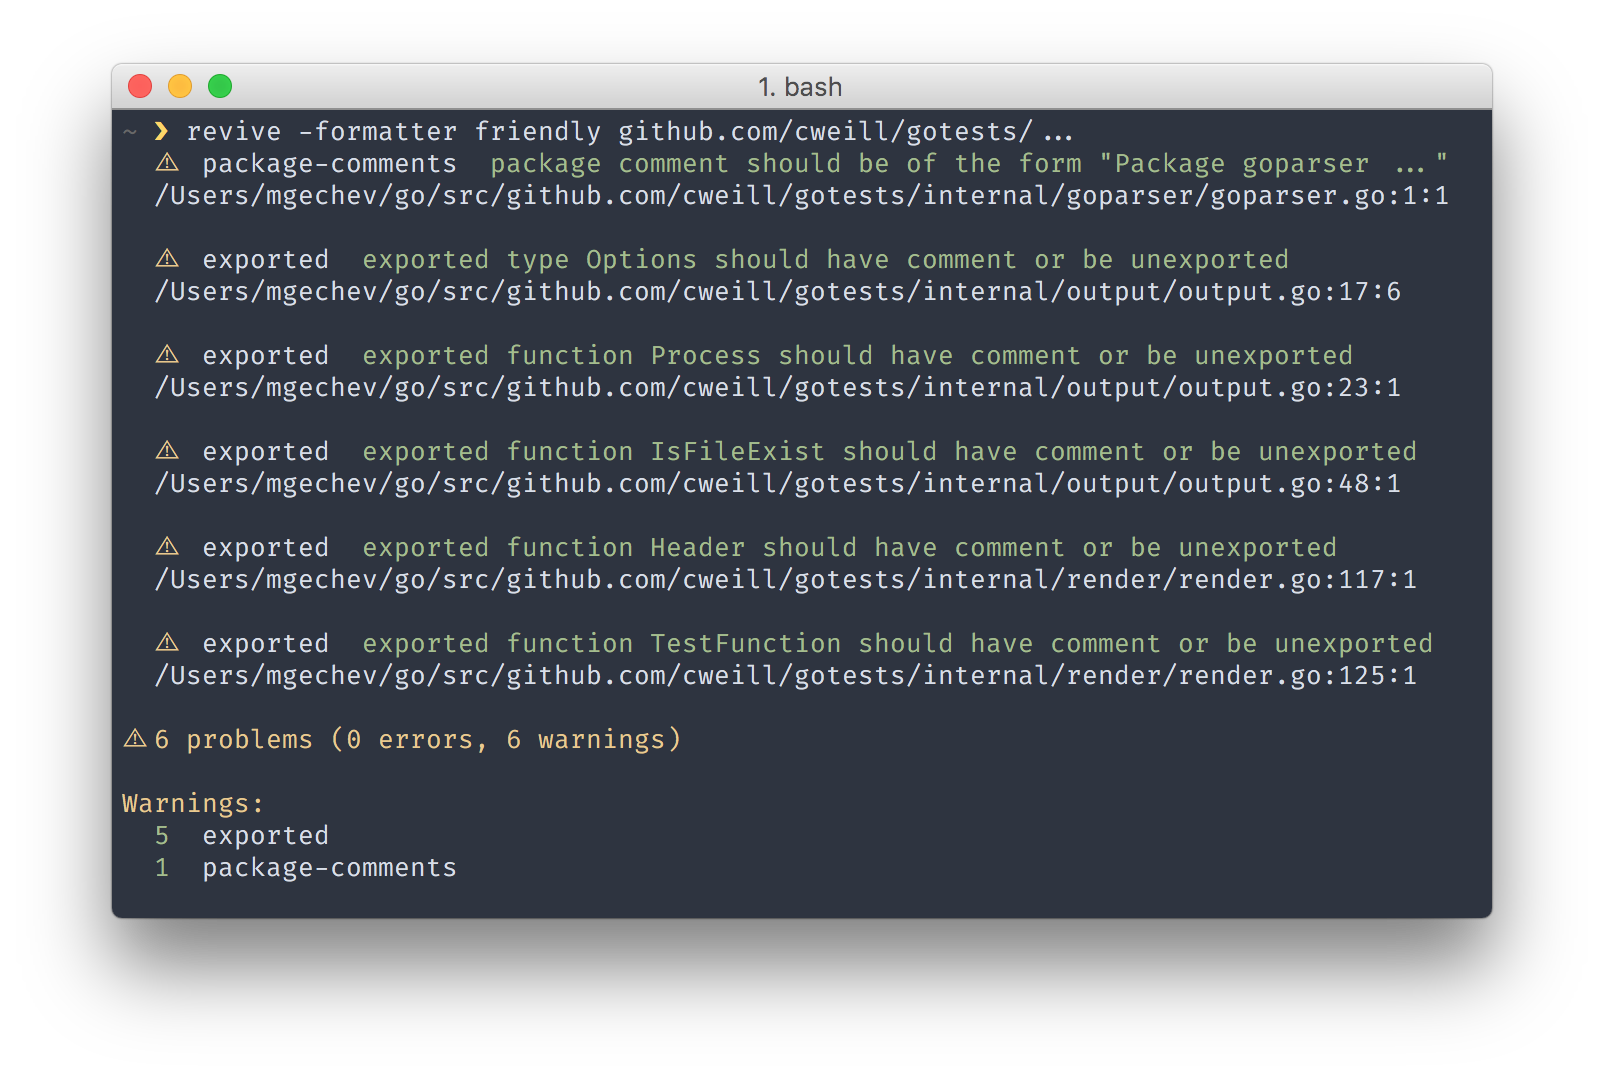Screen dimensions: 1604x1078
Task: Open the output.go:48:1 file path
Action: (x=777, y=483)
